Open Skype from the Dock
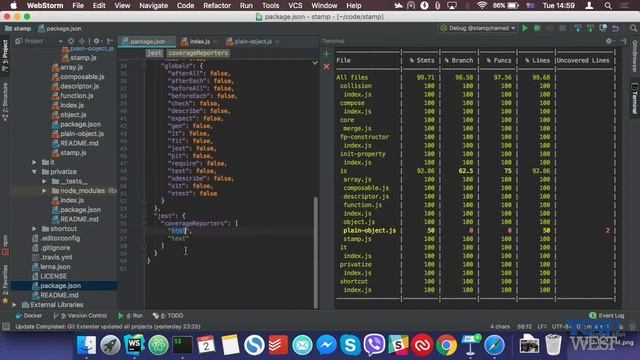This screenshot has height=360, width=640. pyautogui.click(x=350, y=345)
